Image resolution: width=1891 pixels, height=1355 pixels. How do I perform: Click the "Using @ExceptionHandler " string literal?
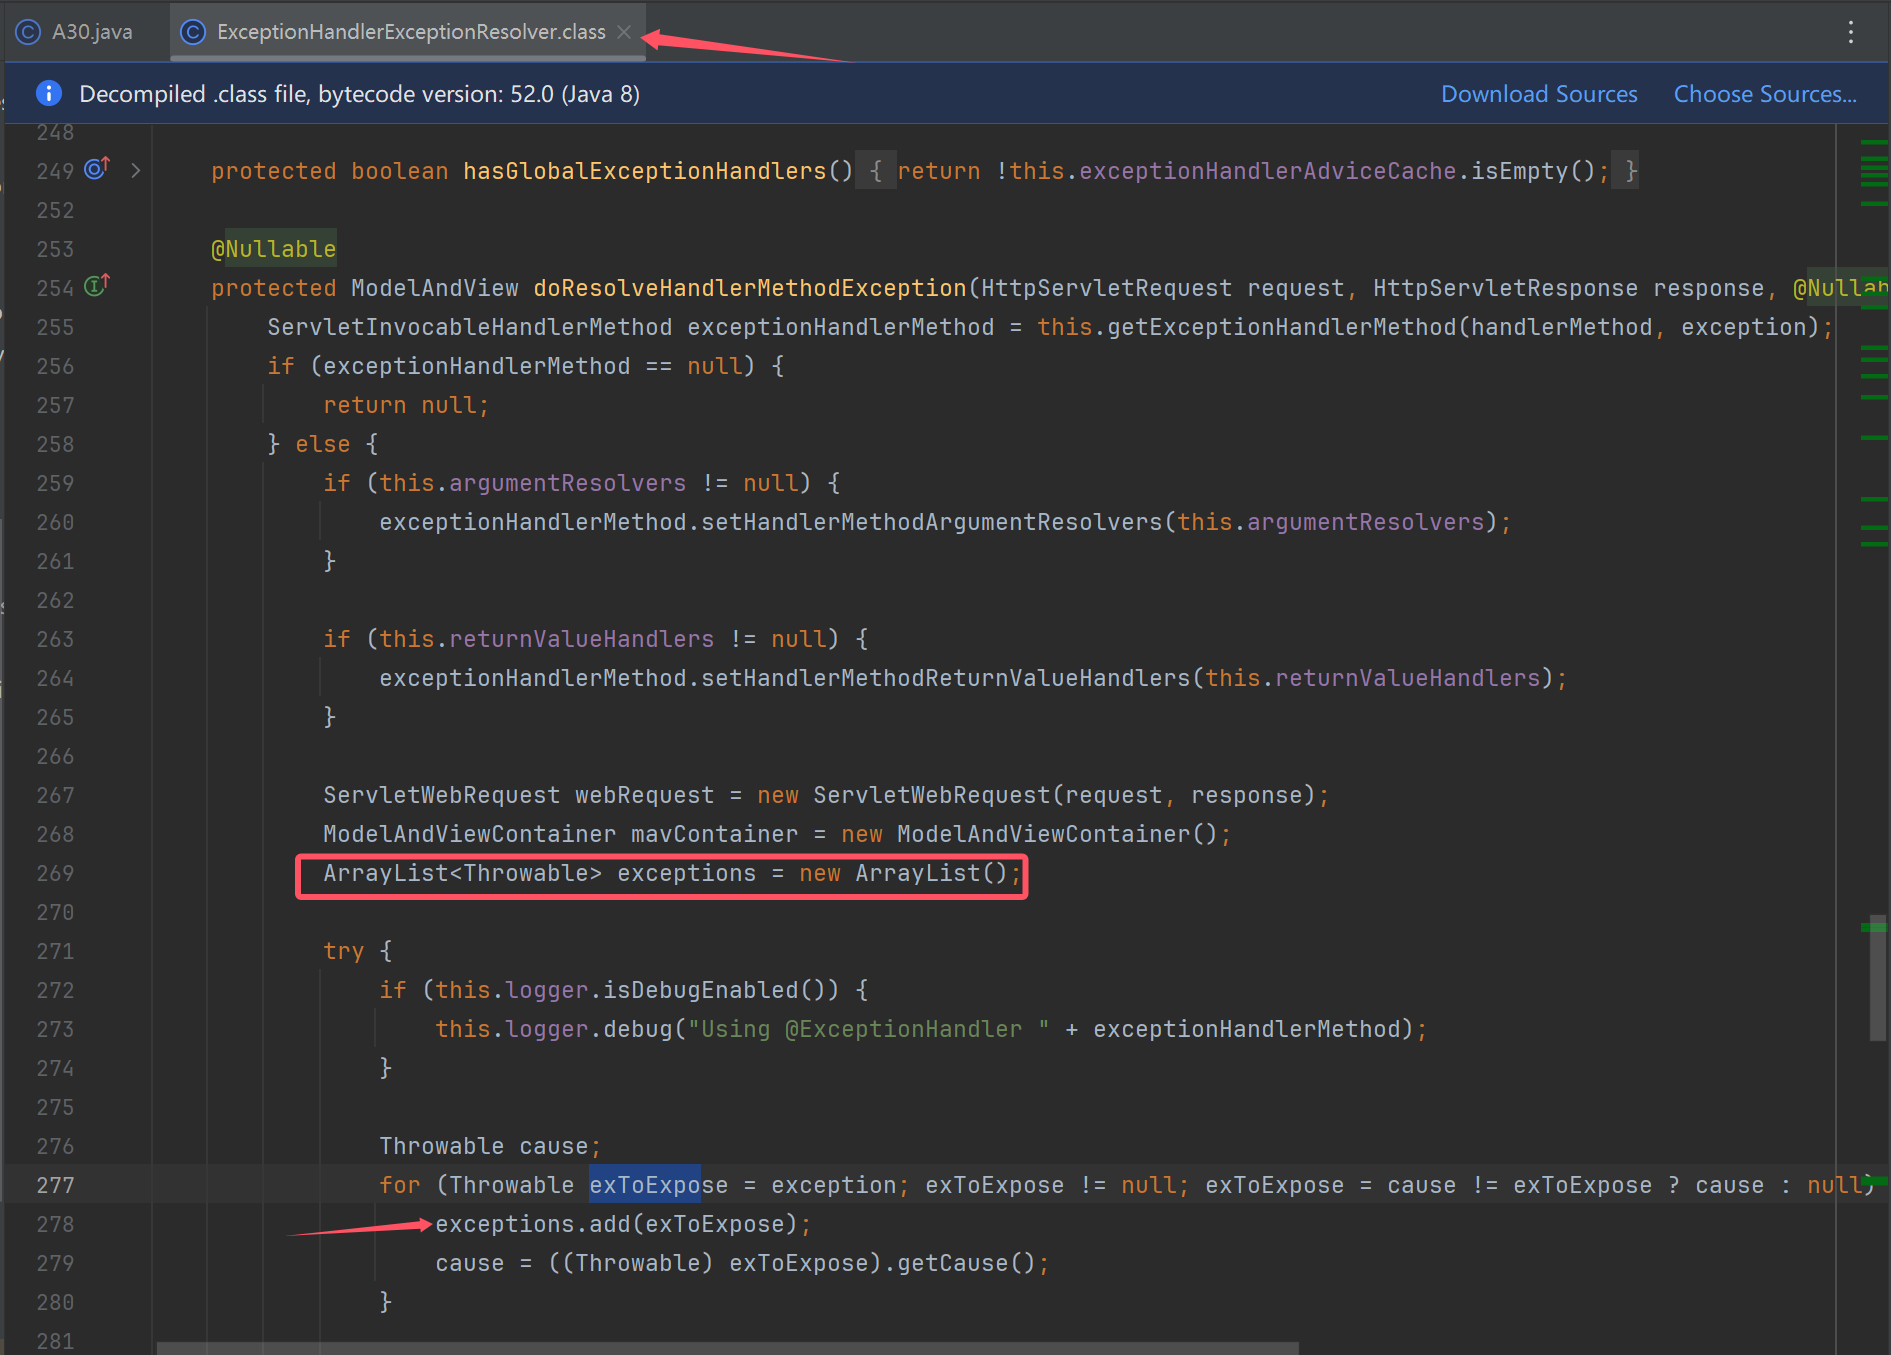click(868, 1029)
